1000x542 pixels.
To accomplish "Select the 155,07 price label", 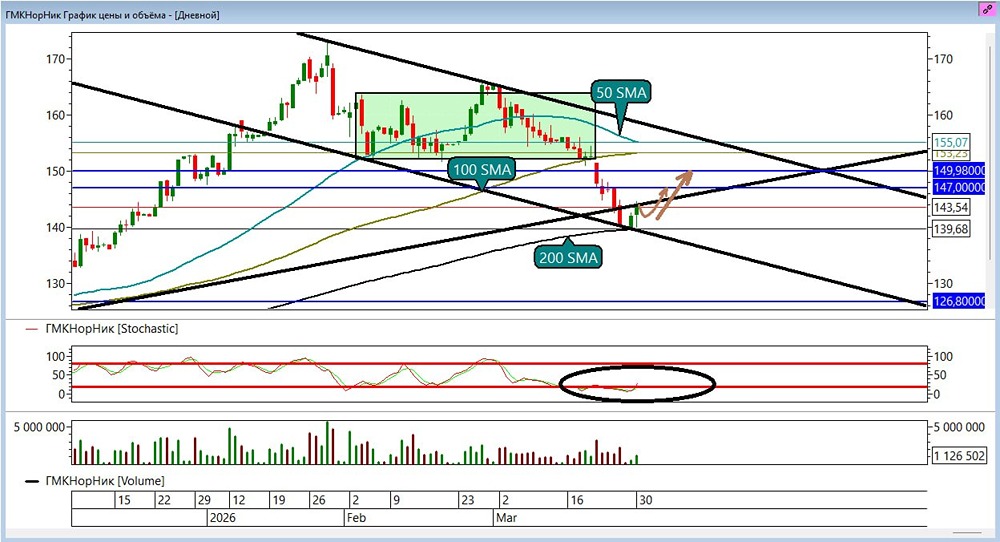I will (950, 142).
